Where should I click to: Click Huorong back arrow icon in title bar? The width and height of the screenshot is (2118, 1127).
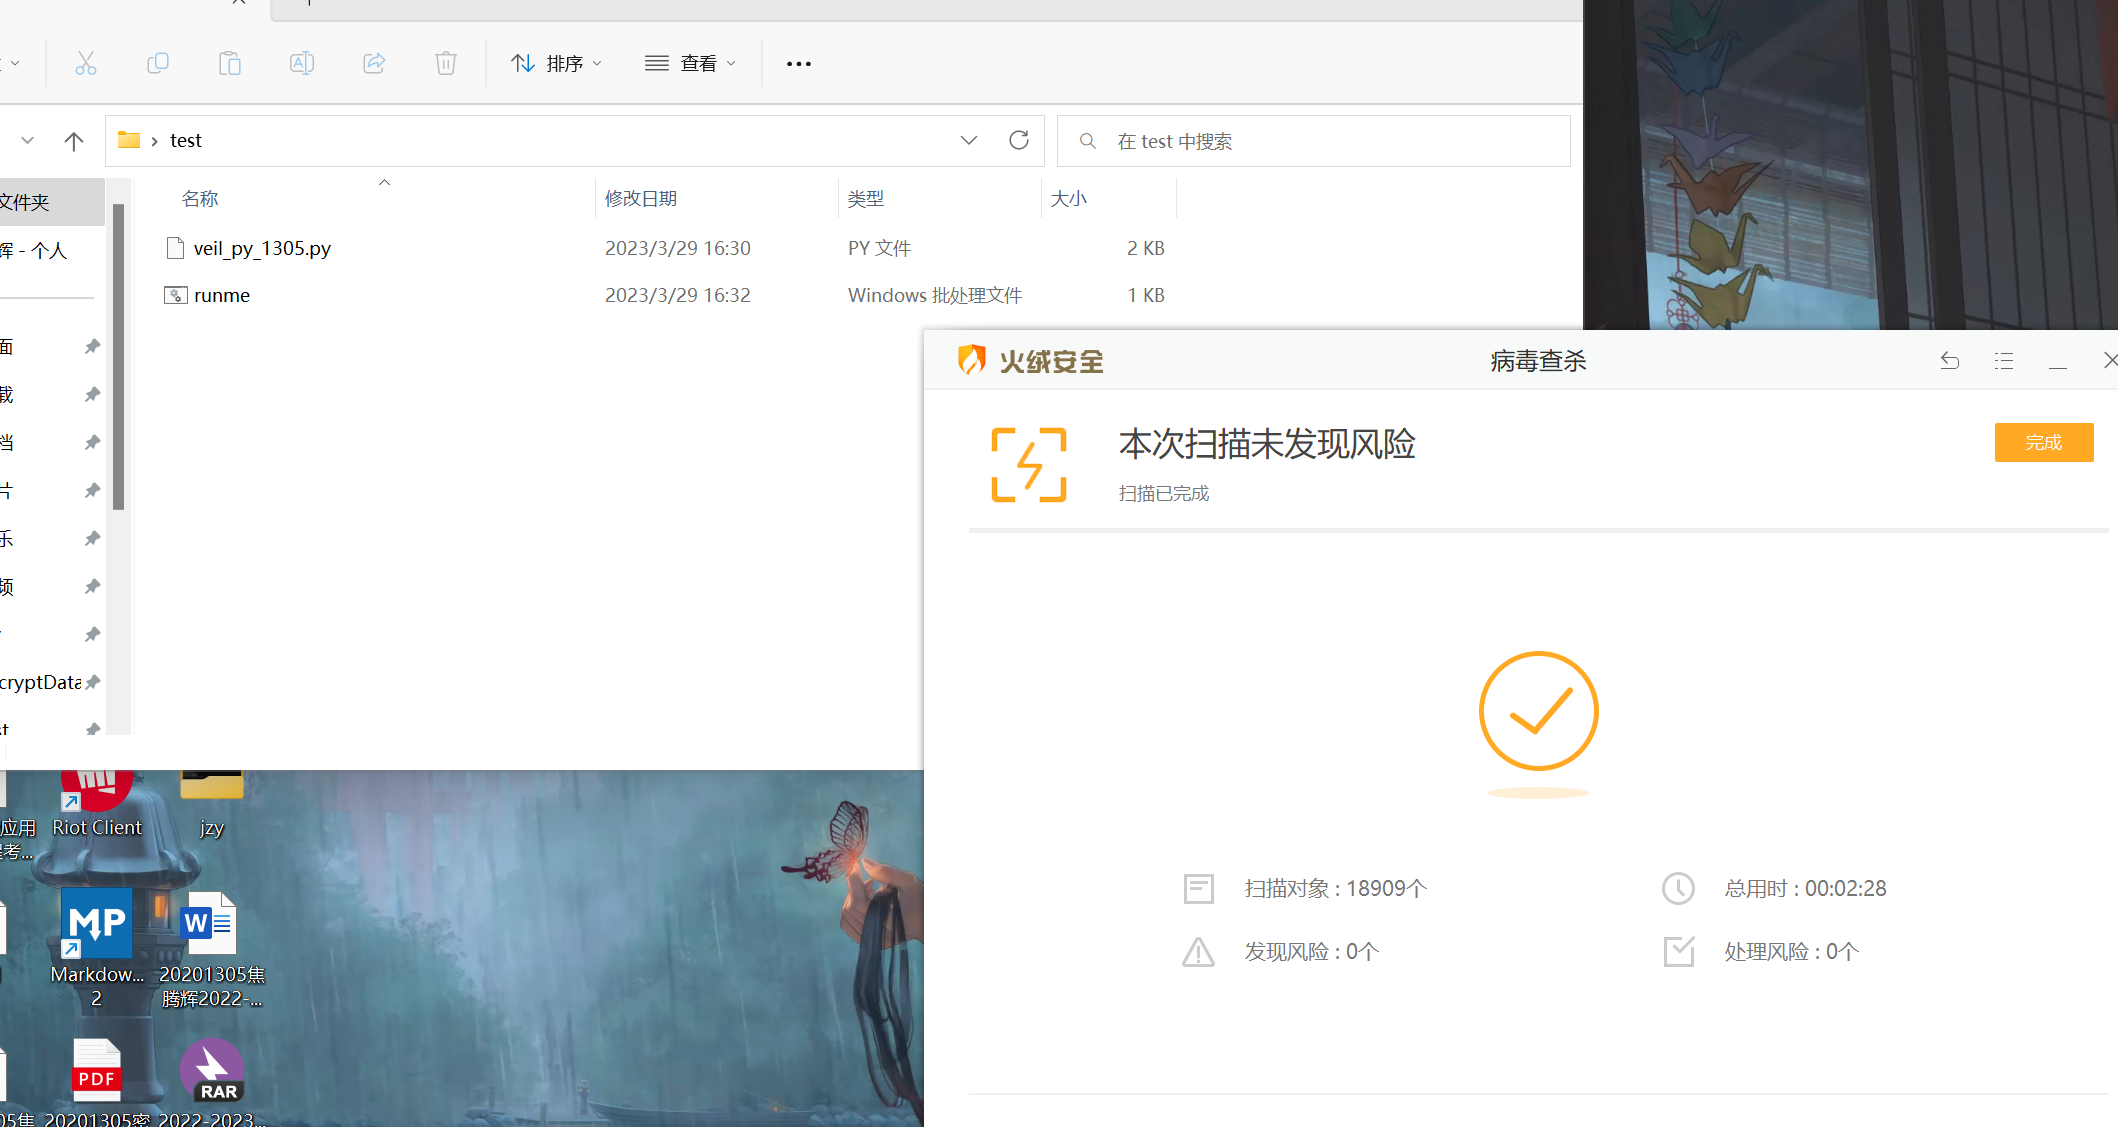click(1949, 361)
